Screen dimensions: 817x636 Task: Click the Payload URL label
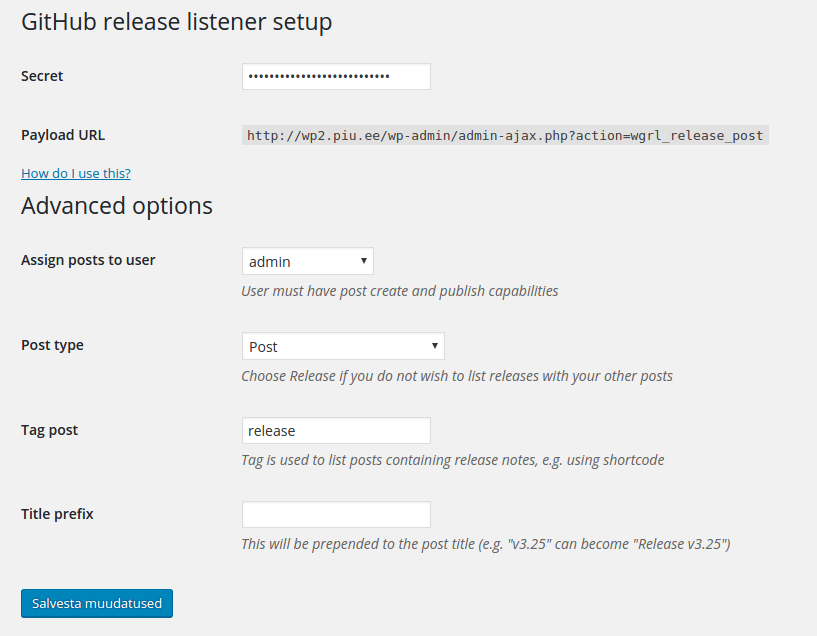[63, 135]
